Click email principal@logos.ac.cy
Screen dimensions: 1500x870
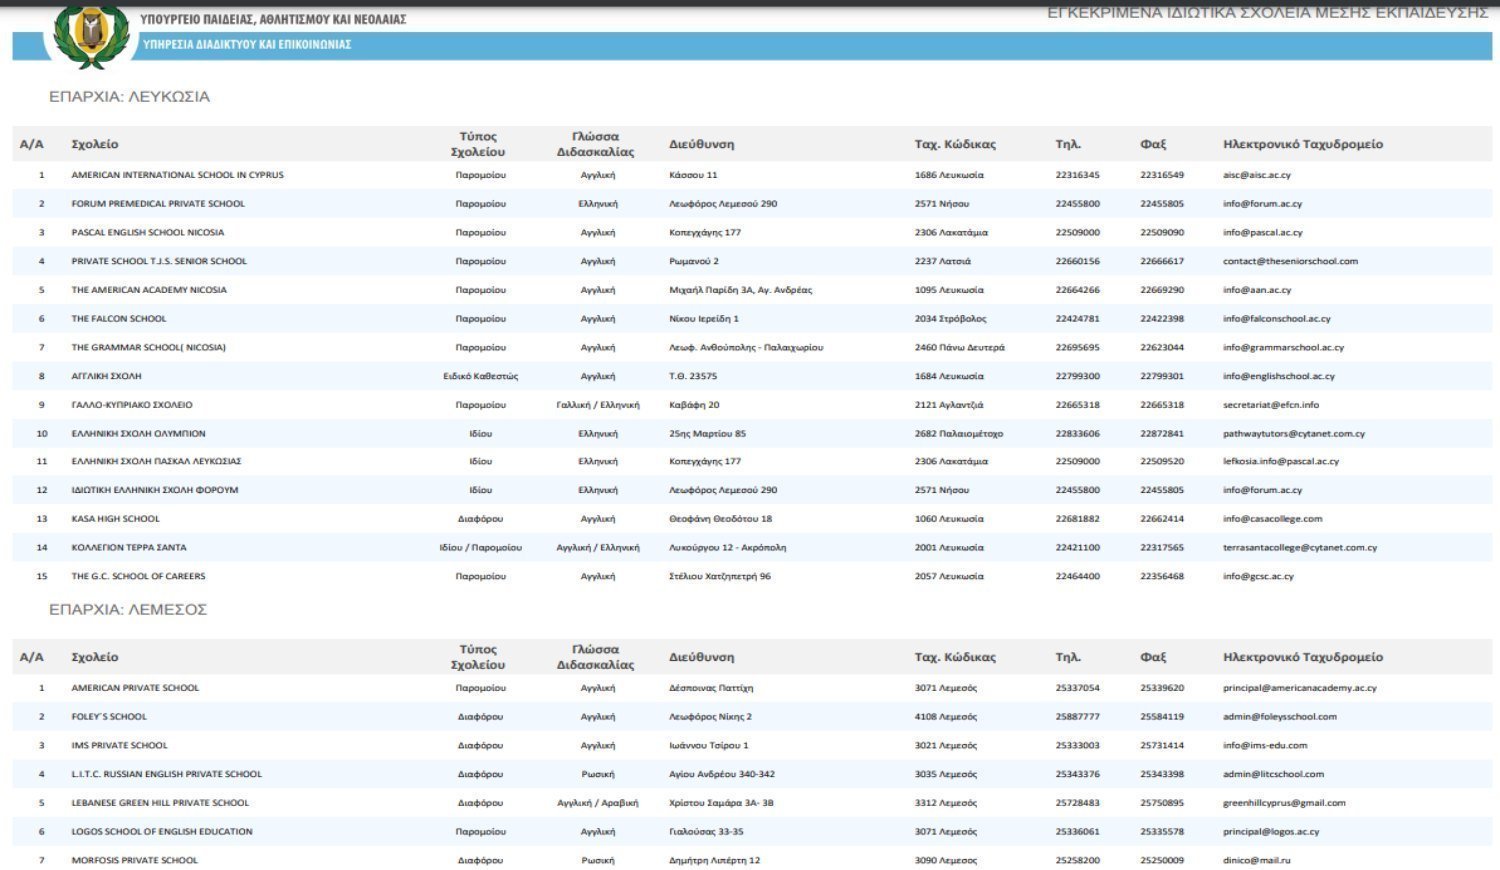(1272, 832)
